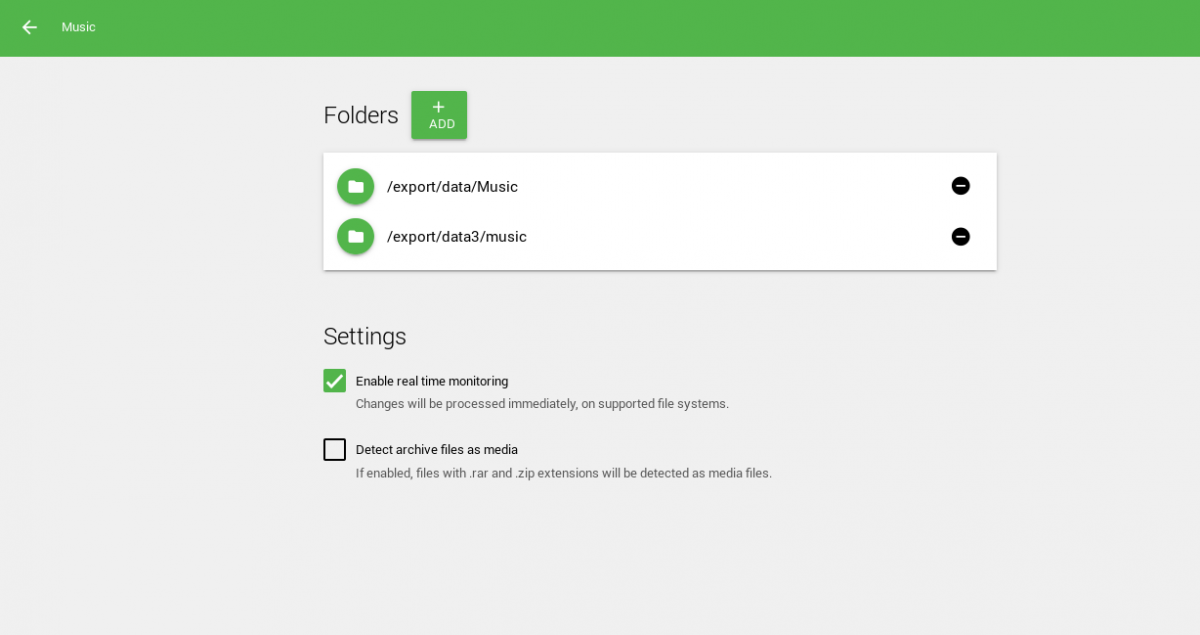This screenshot has height=635, width=1200.
Task: Remove the /export/data3/music folder
Action: (x=960, y=237)
